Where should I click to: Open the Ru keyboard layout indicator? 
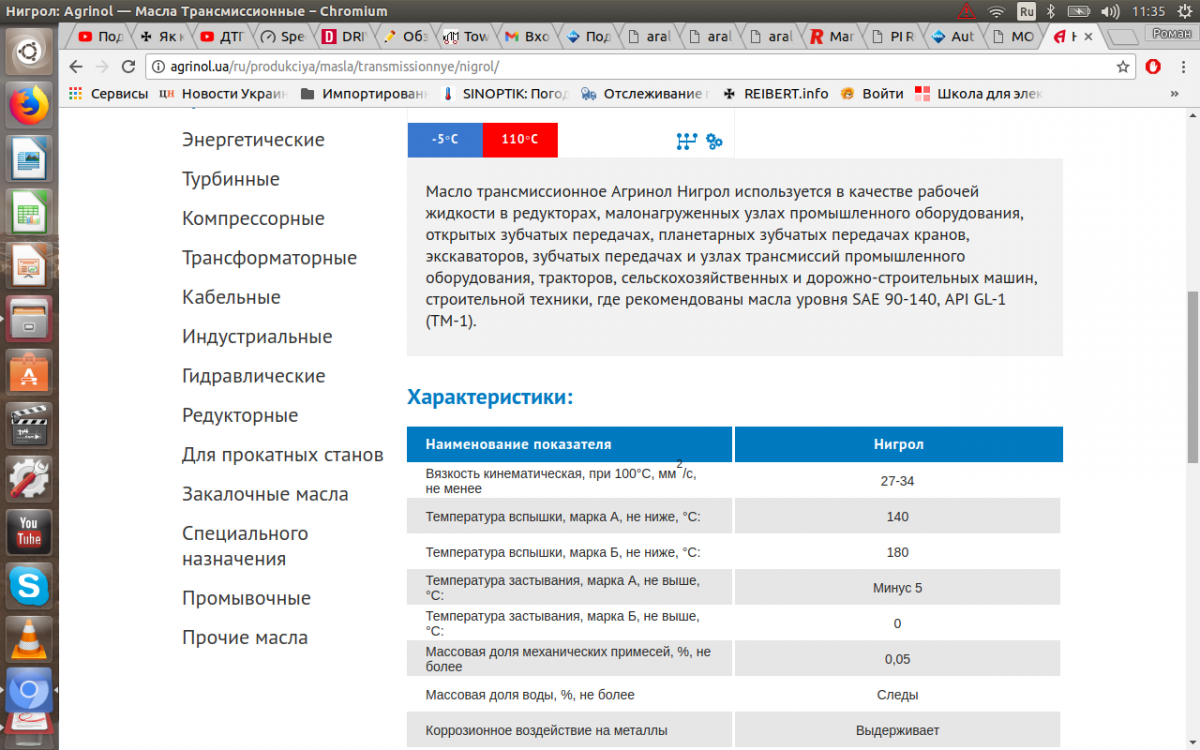(x=1026, y=12)
